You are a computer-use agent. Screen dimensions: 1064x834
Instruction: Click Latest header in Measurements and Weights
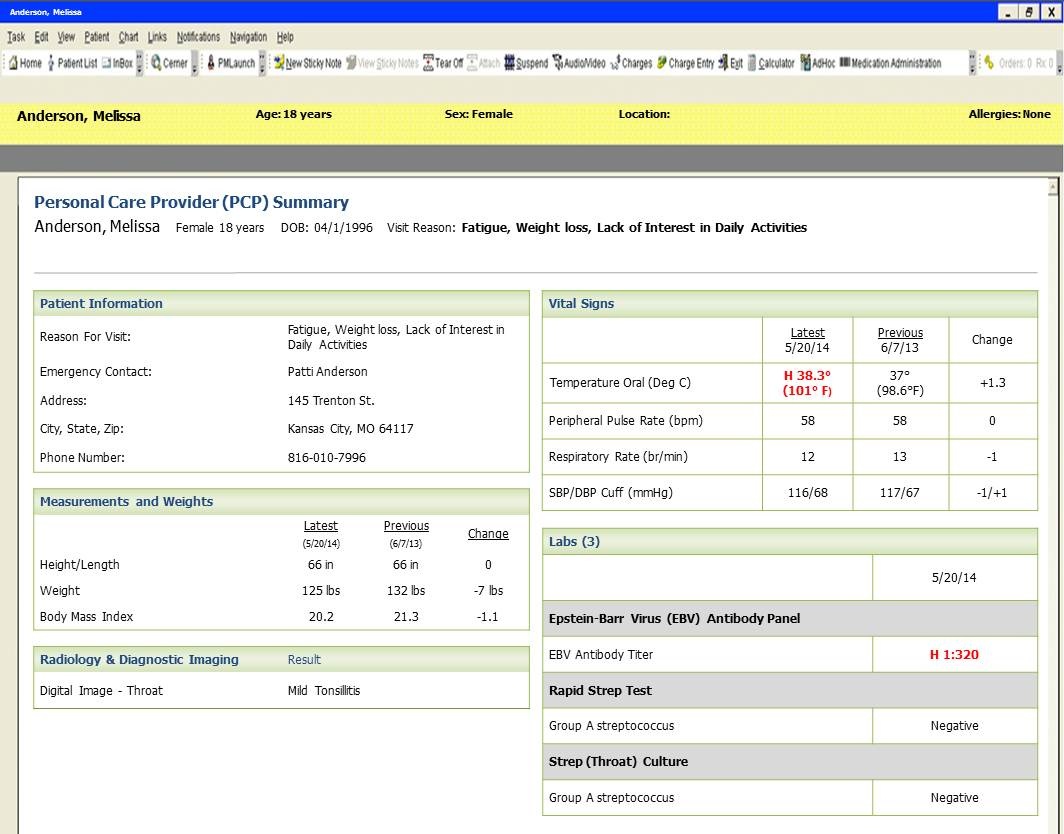point(320,526)
